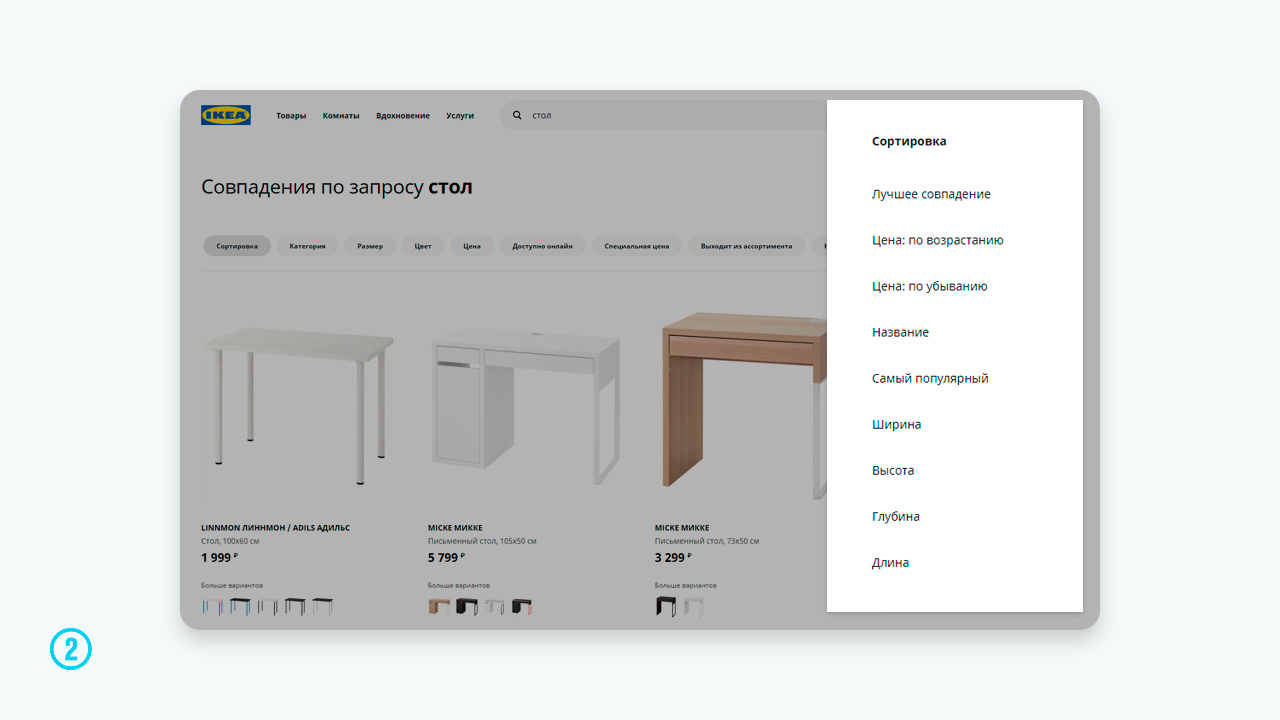This screenshot has width=1280, height=720.
Task: Toggle Специальная цена filter
Action: point(637,246)
